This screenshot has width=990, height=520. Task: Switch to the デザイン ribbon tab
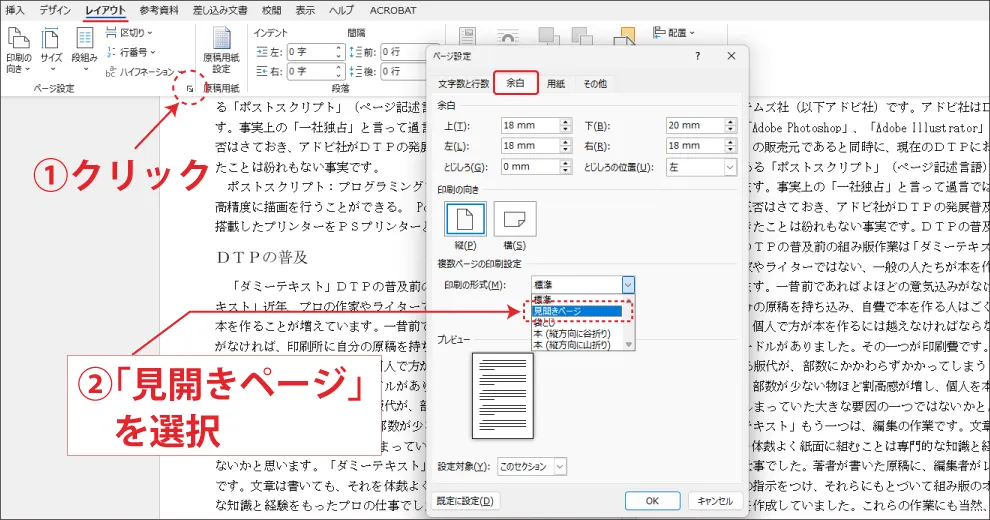pos(55,10)
